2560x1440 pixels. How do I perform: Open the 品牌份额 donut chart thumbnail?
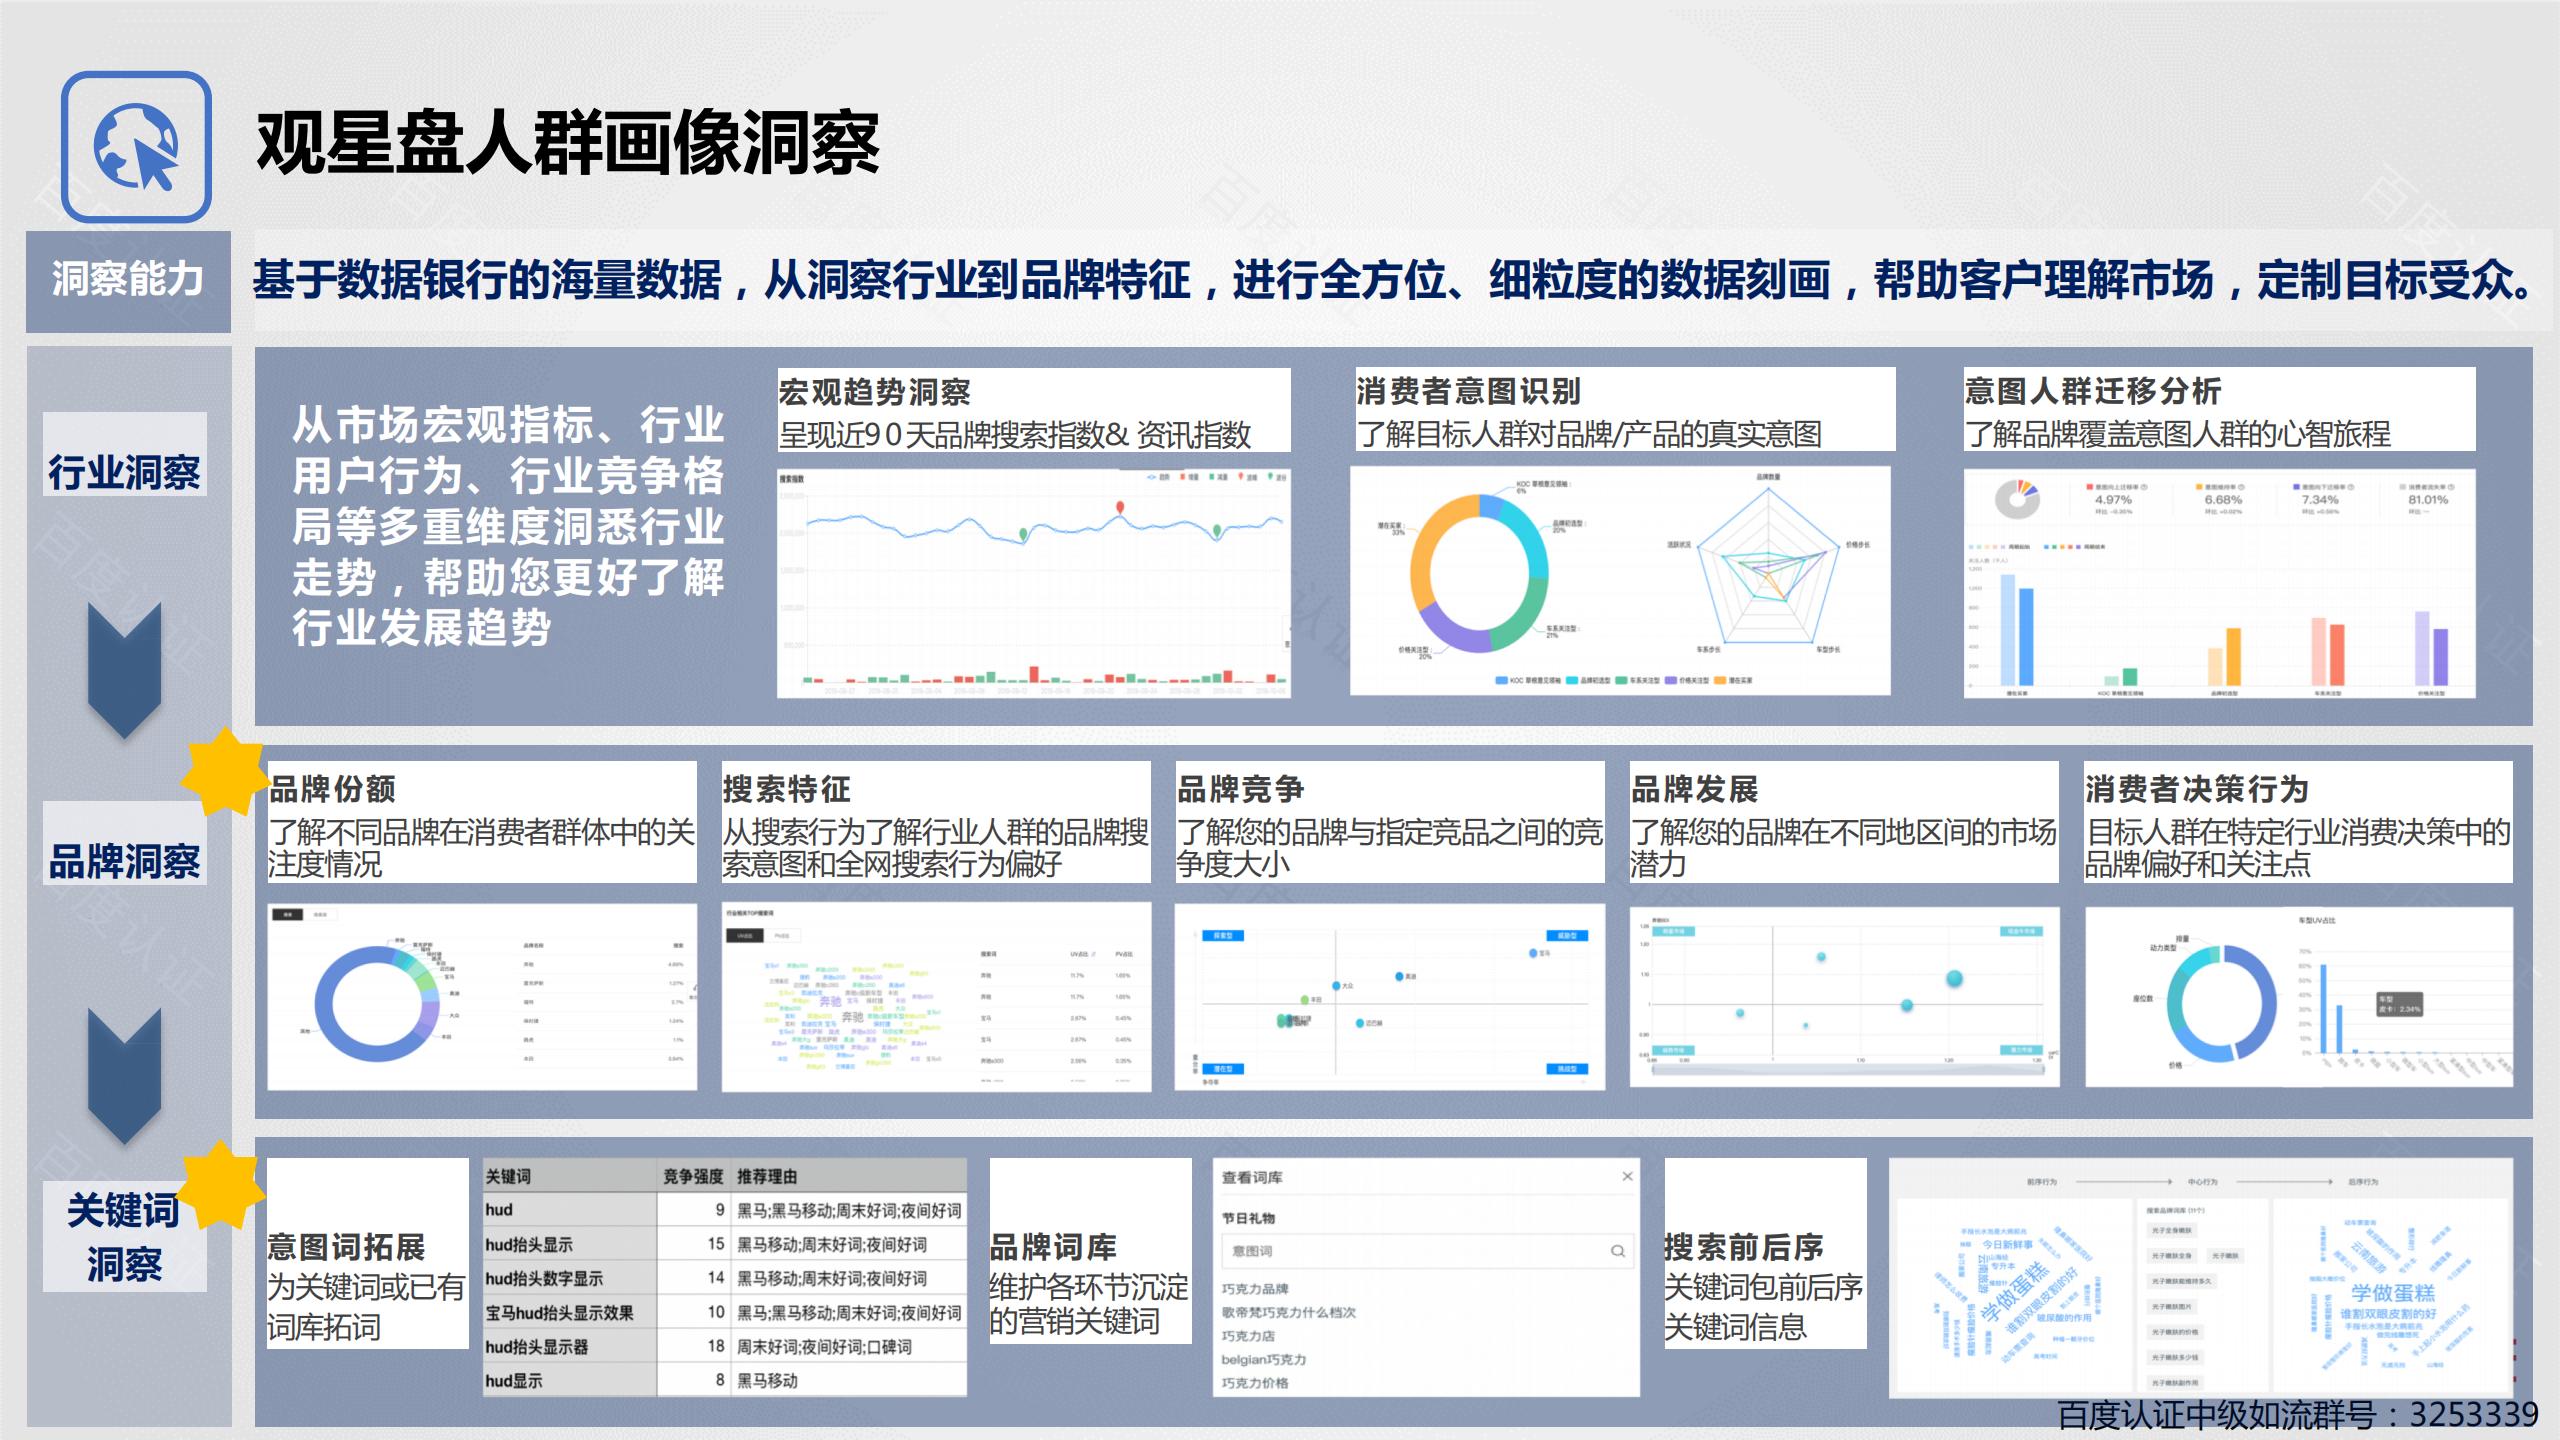point(482,997)
